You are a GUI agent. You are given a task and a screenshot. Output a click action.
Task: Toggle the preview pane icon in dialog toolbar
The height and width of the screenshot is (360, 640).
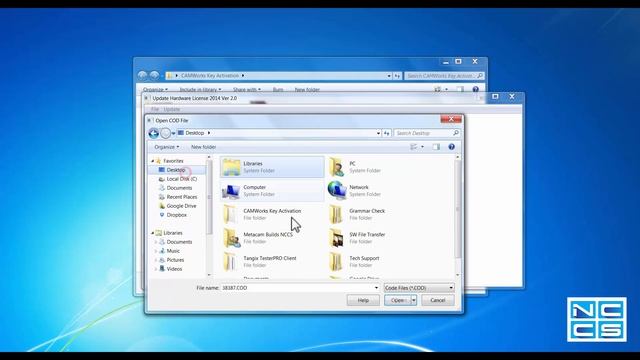pyautogui.click(x=436, y=147)
